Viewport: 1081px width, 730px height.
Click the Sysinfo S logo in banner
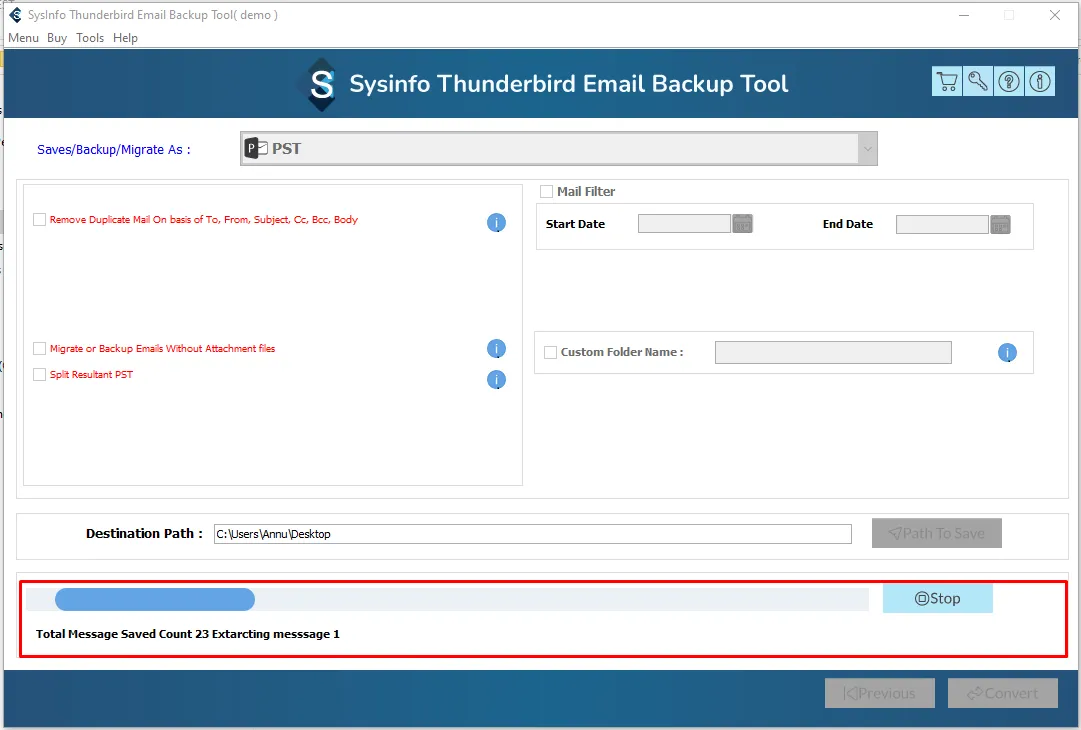click(321, 84)
